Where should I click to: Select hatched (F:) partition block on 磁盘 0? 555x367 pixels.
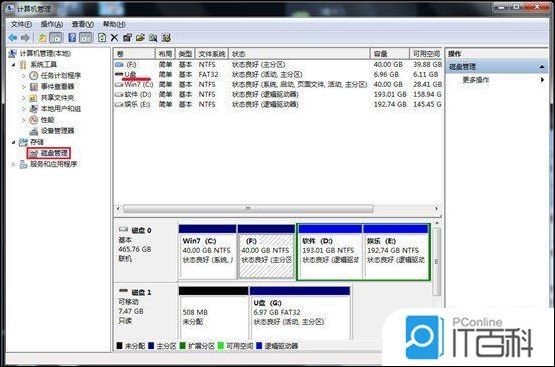(x=266, y=252)
